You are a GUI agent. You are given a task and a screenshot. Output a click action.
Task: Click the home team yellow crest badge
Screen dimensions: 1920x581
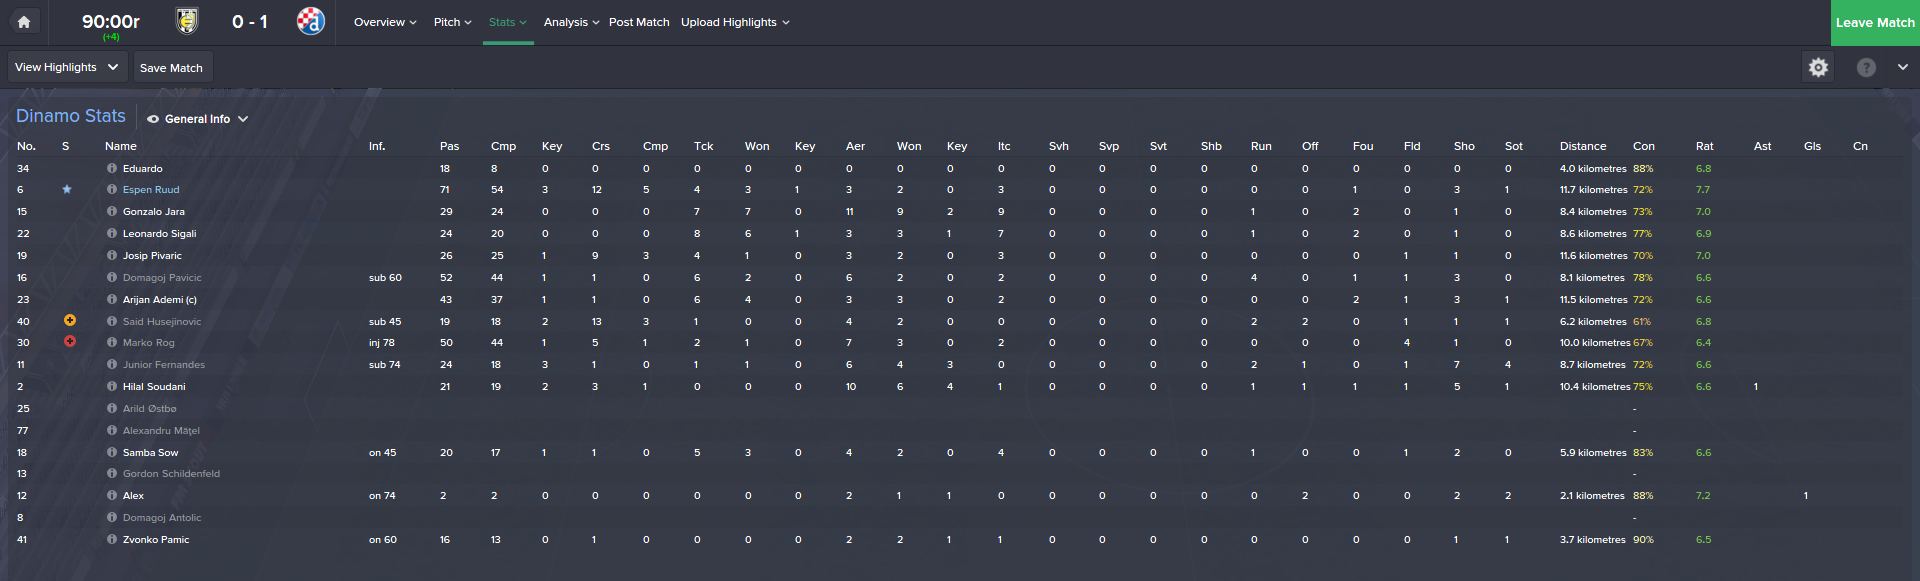pos(187,21)
